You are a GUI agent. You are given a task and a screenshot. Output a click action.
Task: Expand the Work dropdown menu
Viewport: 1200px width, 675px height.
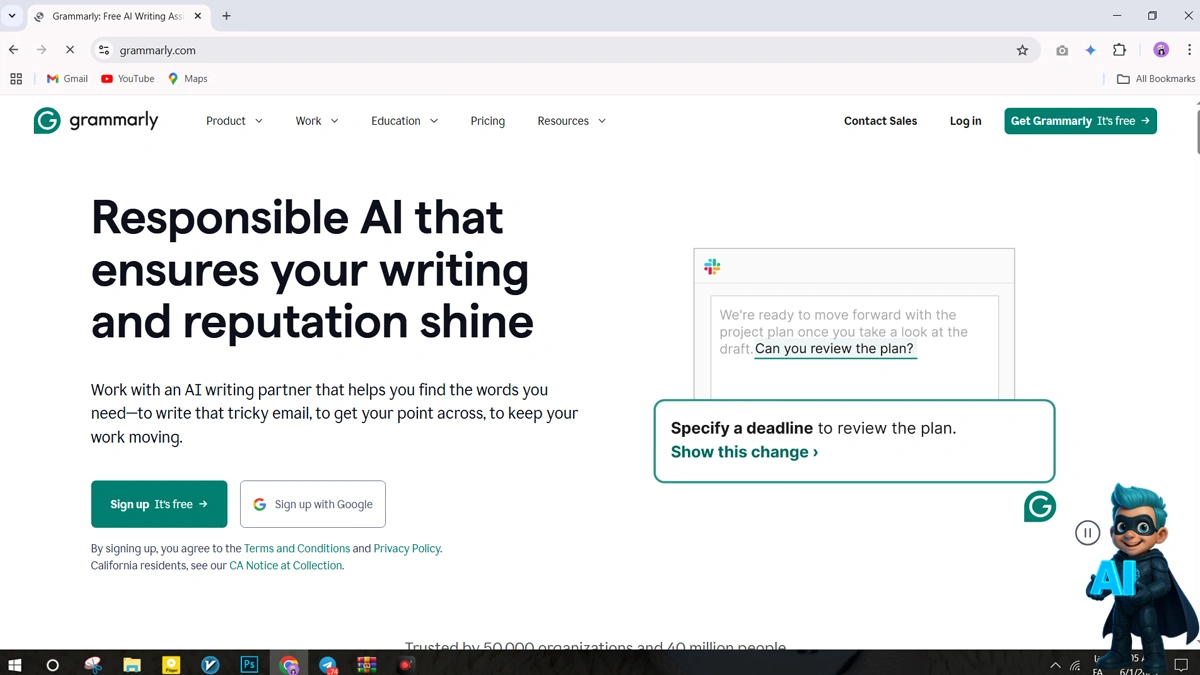tap(317, 121)
